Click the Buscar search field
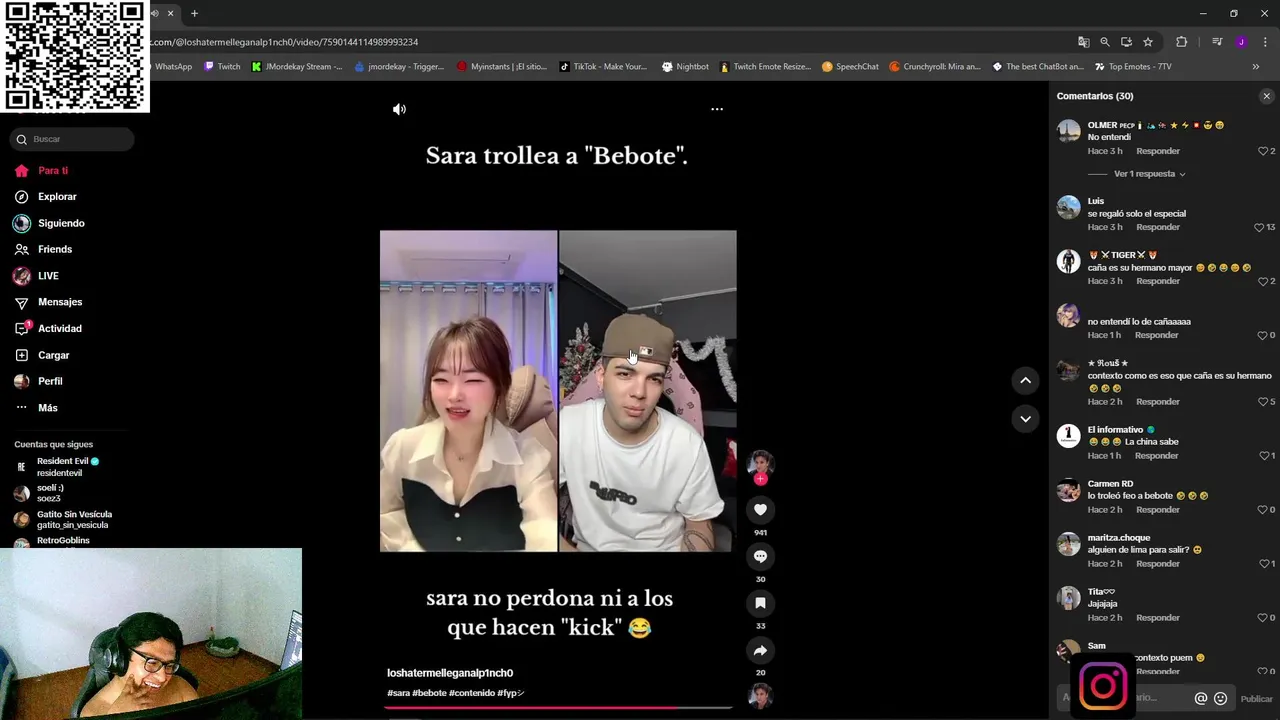 pyautogui.click(x=72, y=139)
